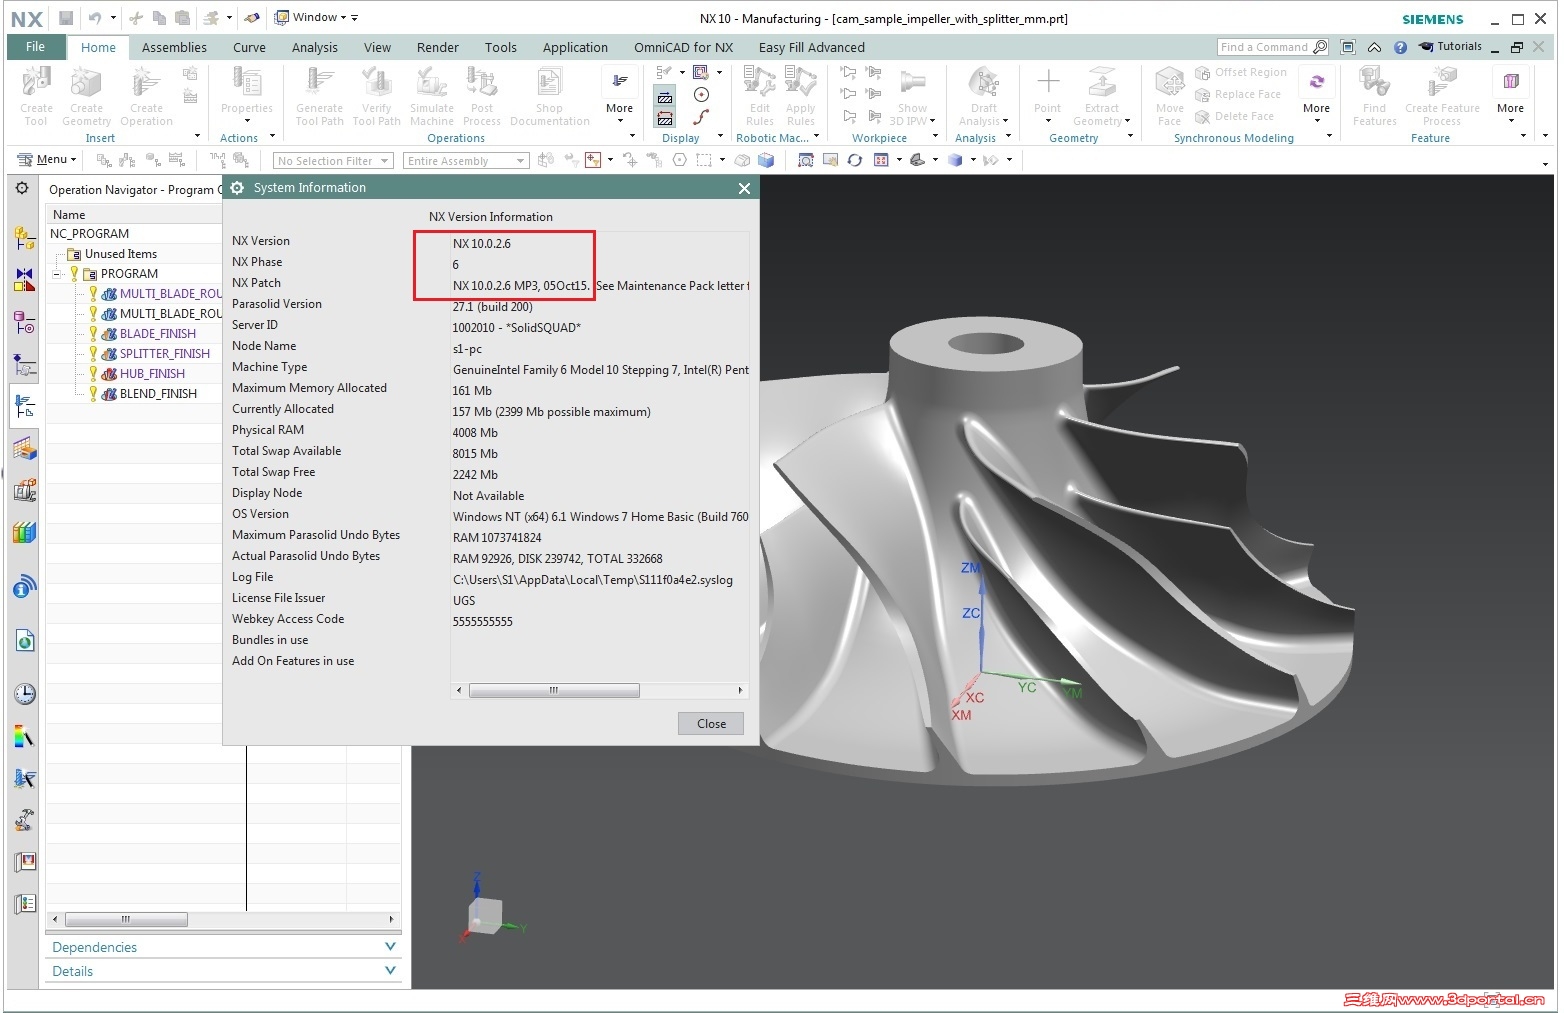The height and width of the screenshot is (1013, 1564).
Task: Click the settings gear in the Operation Navigator
Action: [x=22, y=188]
